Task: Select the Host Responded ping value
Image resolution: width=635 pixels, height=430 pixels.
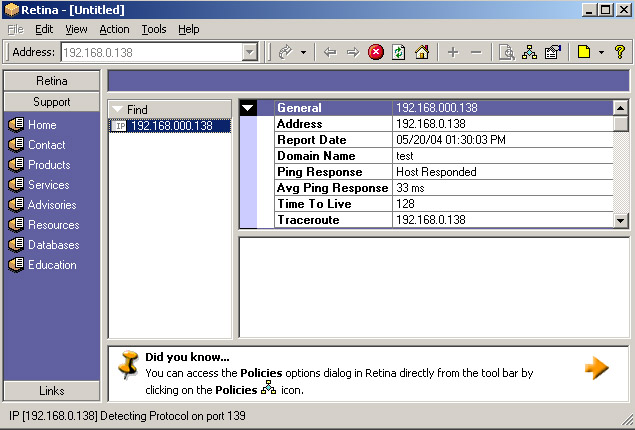Action: (436, 172)
